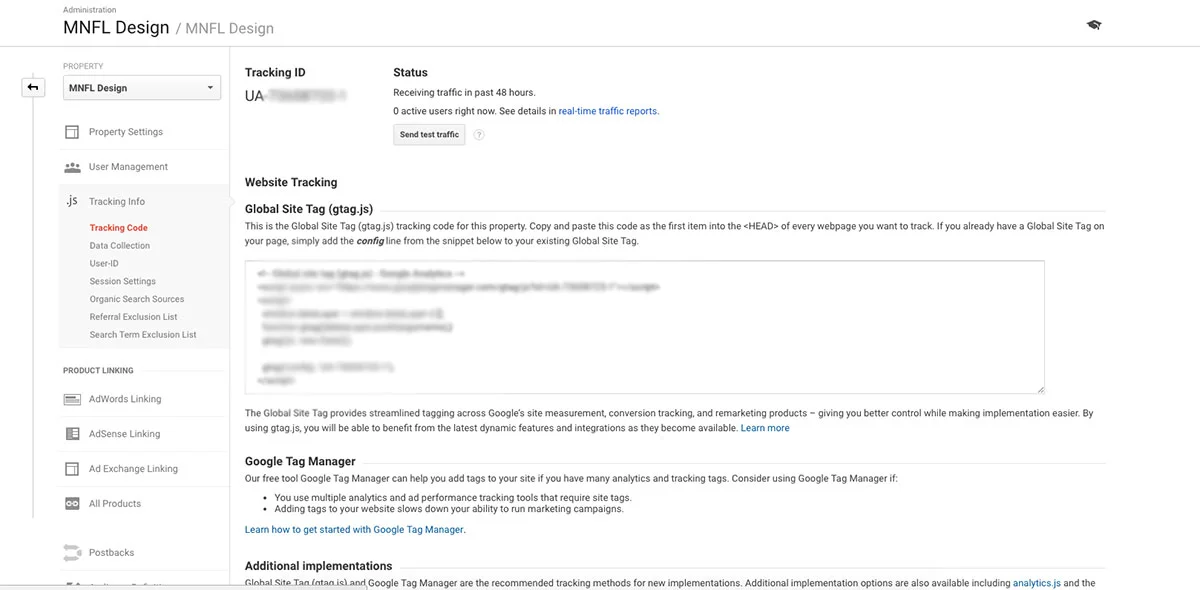1200x590 pixels.
Task: Click the Additional implementations heading
Action: [x=318, y=566]
